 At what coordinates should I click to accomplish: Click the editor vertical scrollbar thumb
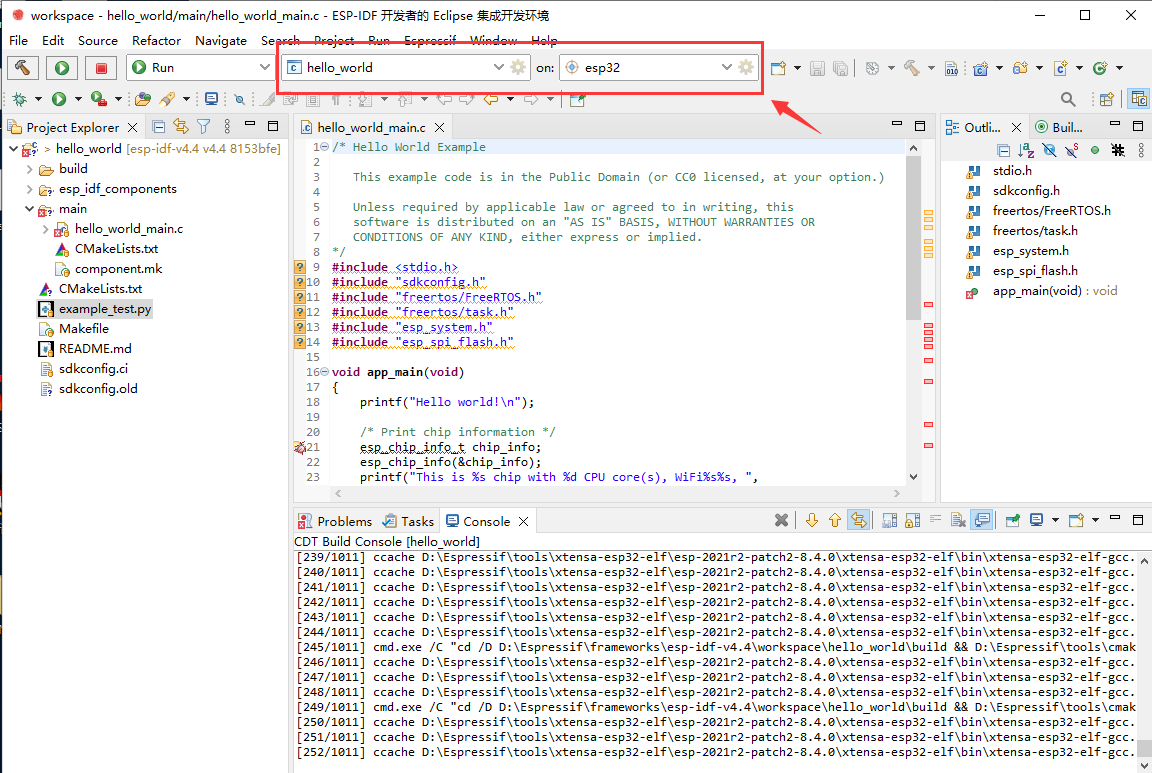913,237
